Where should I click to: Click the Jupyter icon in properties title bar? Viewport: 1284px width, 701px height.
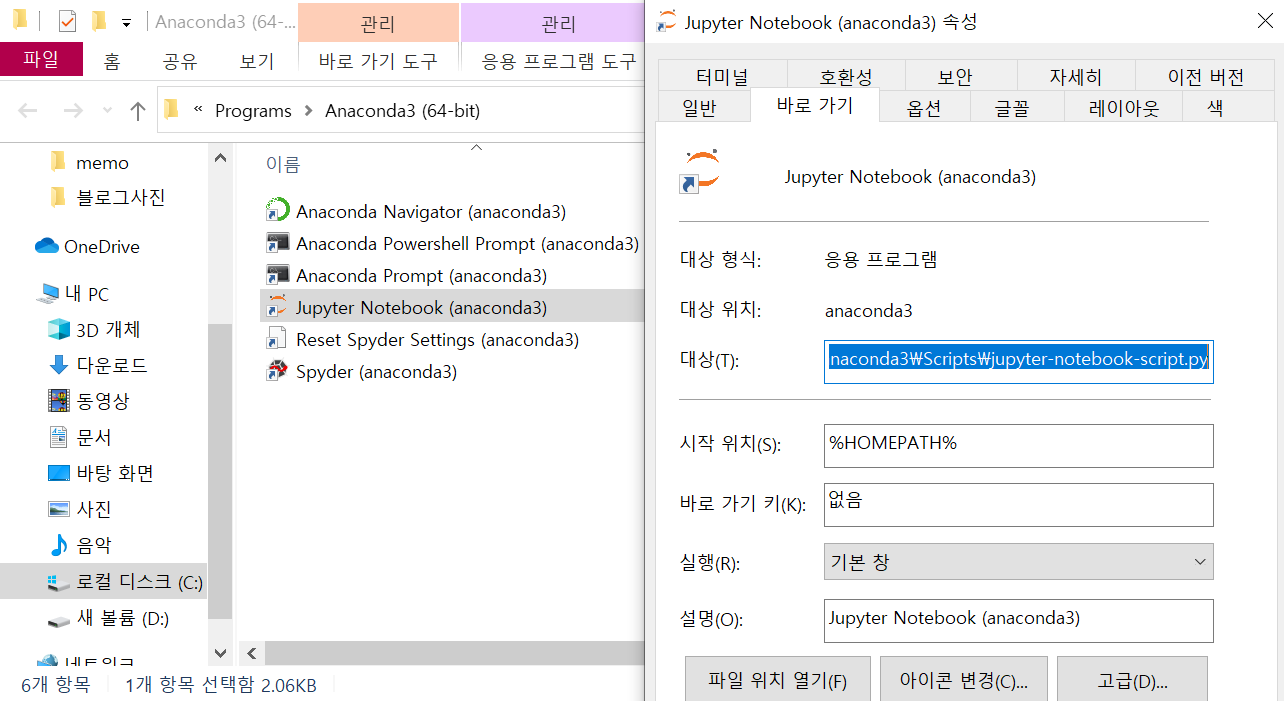click(666, 21)
